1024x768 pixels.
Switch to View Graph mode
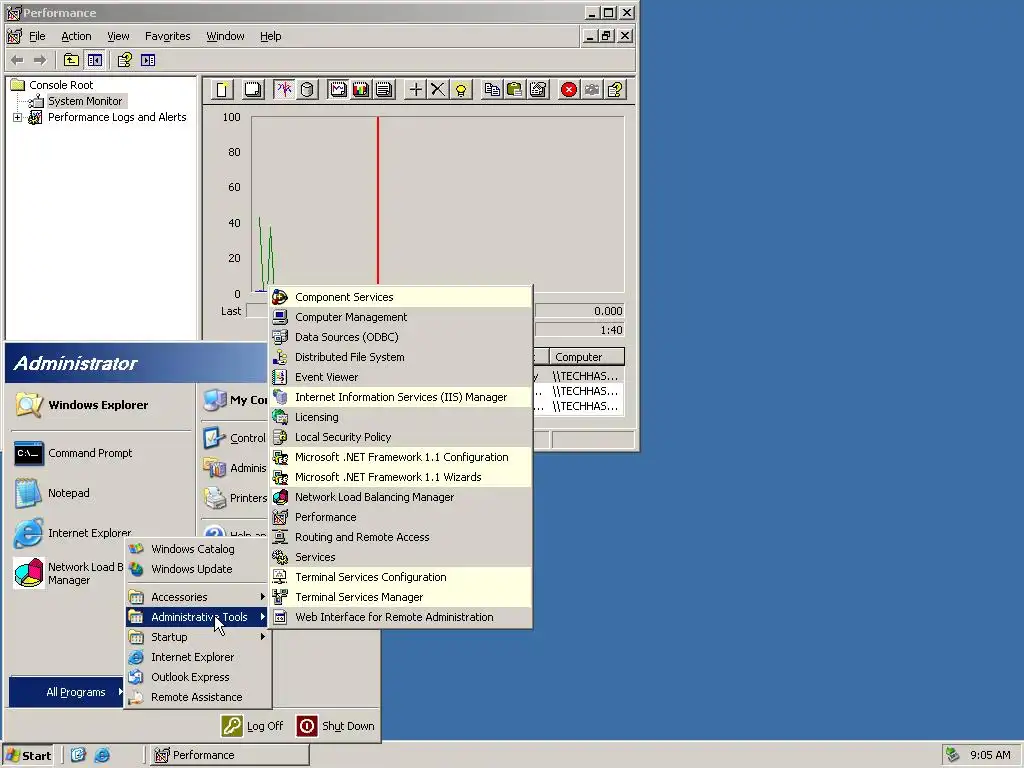tap(338, 89)
